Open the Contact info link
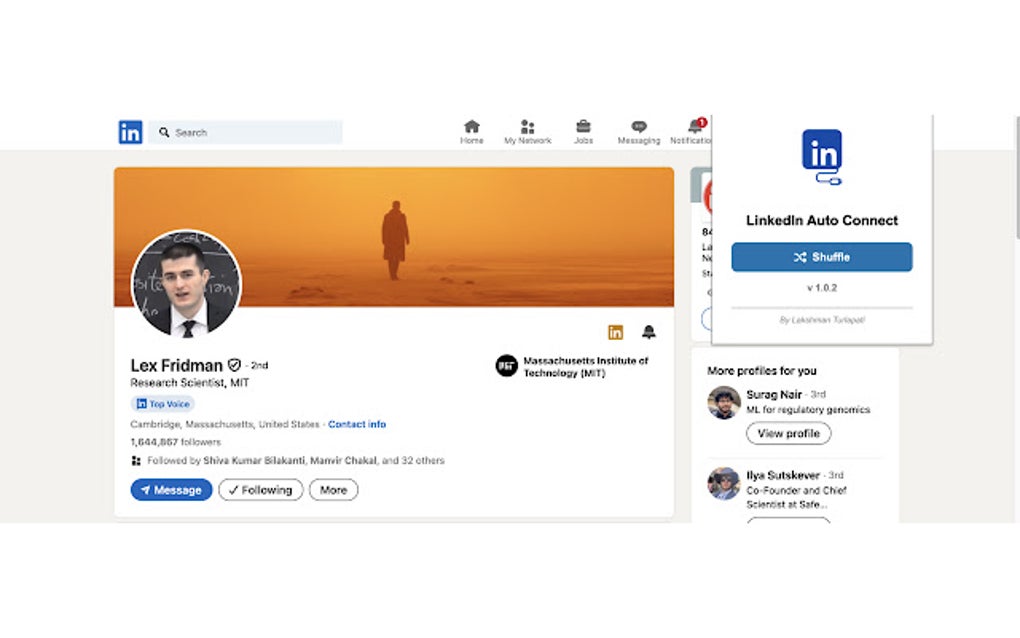This screenshot has height=638, width=1020. click(x=357, y=423)
